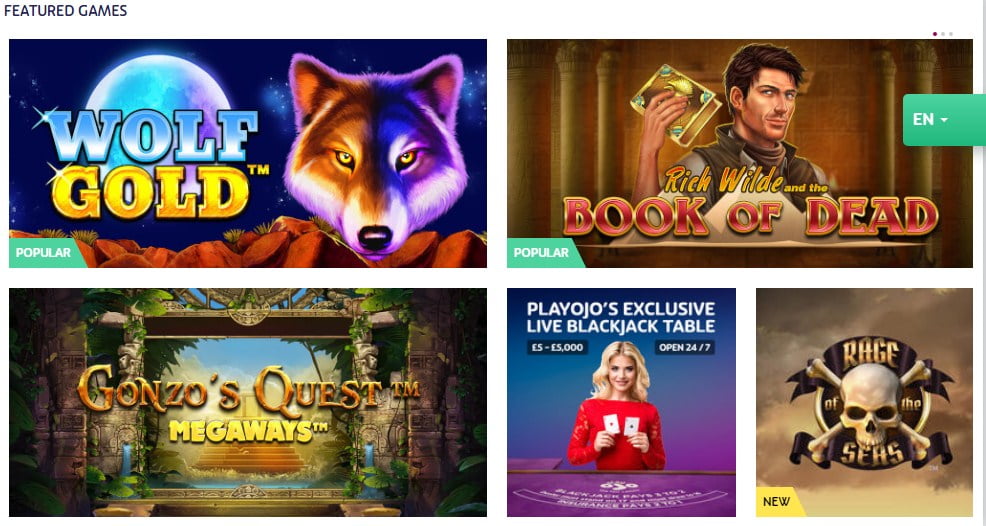Expand the EN language dropdown
Viewport: 986px width, 526px height.
(x=943, y=120)
